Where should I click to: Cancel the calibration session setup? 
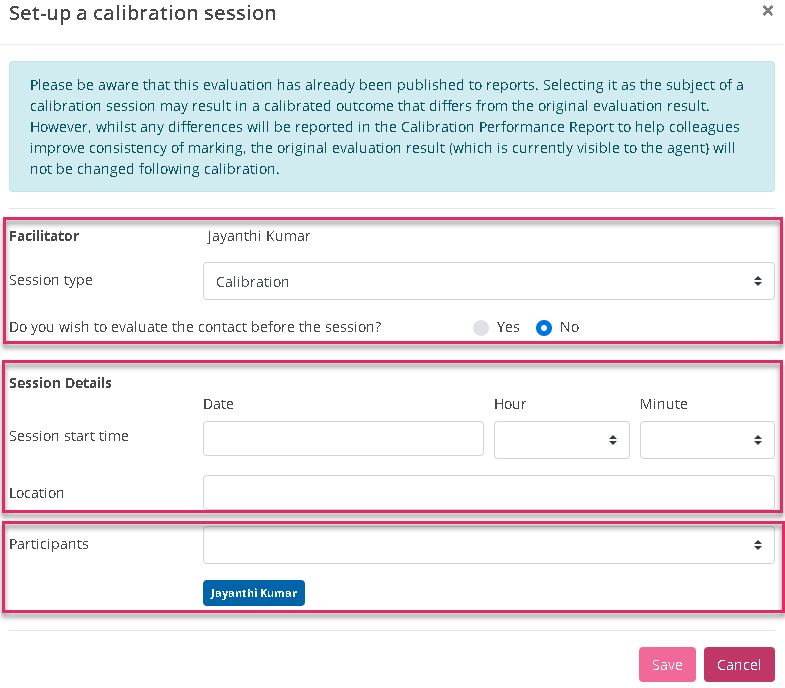click(739, 665)
